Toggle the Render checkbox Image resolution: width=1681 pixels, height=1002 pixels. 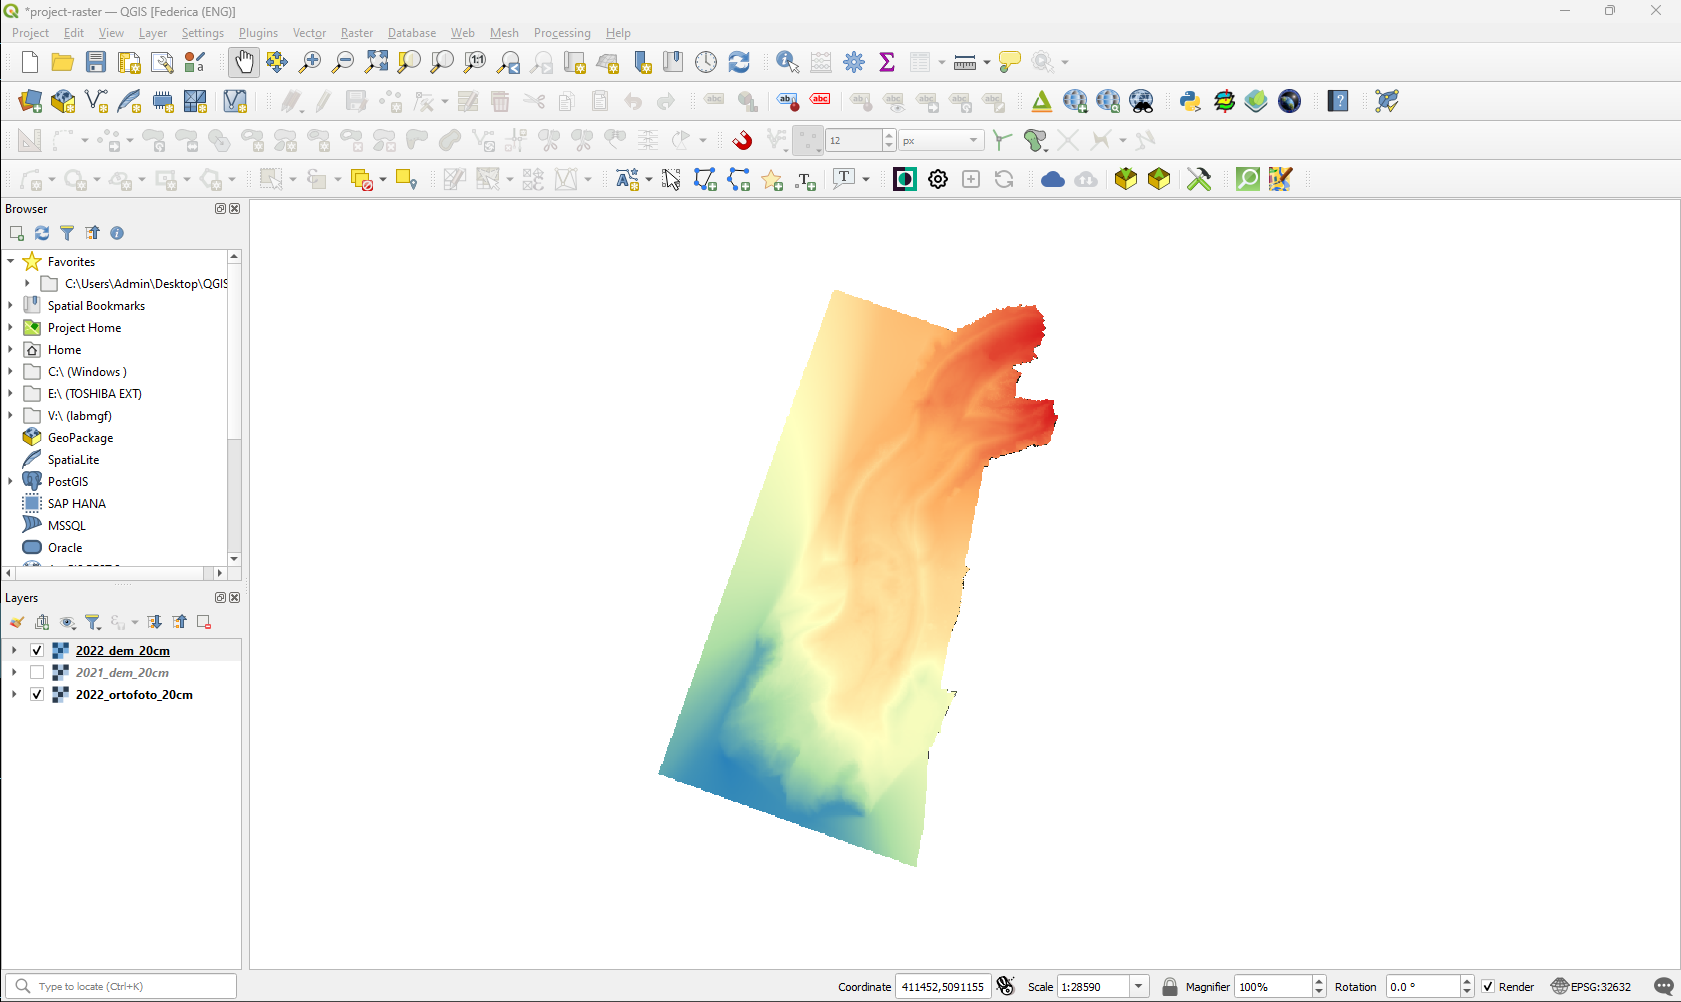1488,987
